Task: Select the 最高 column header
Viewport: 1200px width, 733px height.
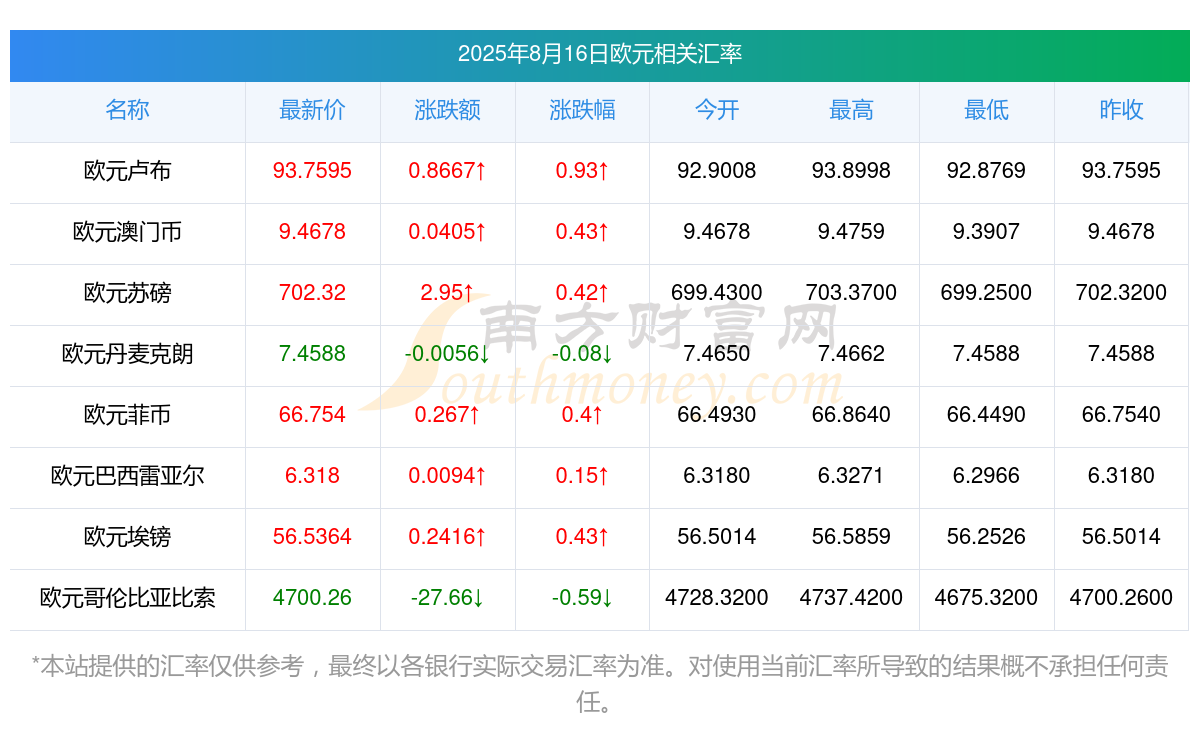Action: 851,110
